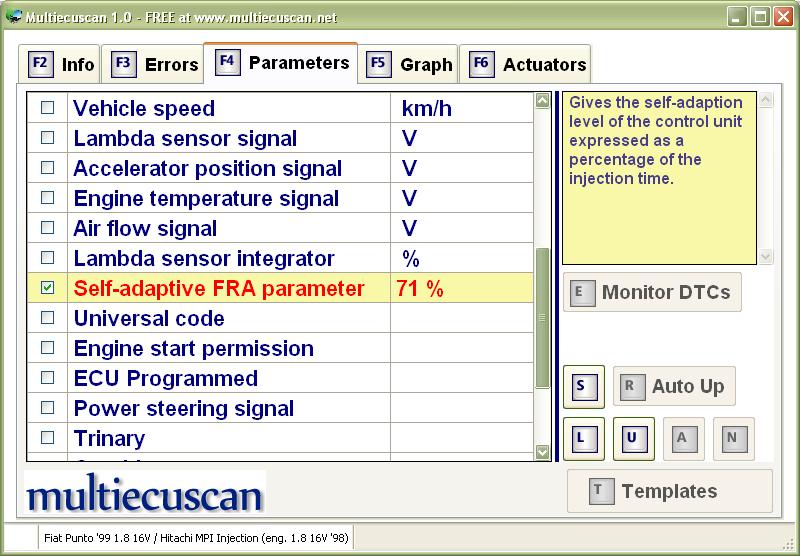Image resolution: width=800 pixels, height=556 pixels.
Task: Click the F2 key icon on the Info tab
Action: pos(41,64)
